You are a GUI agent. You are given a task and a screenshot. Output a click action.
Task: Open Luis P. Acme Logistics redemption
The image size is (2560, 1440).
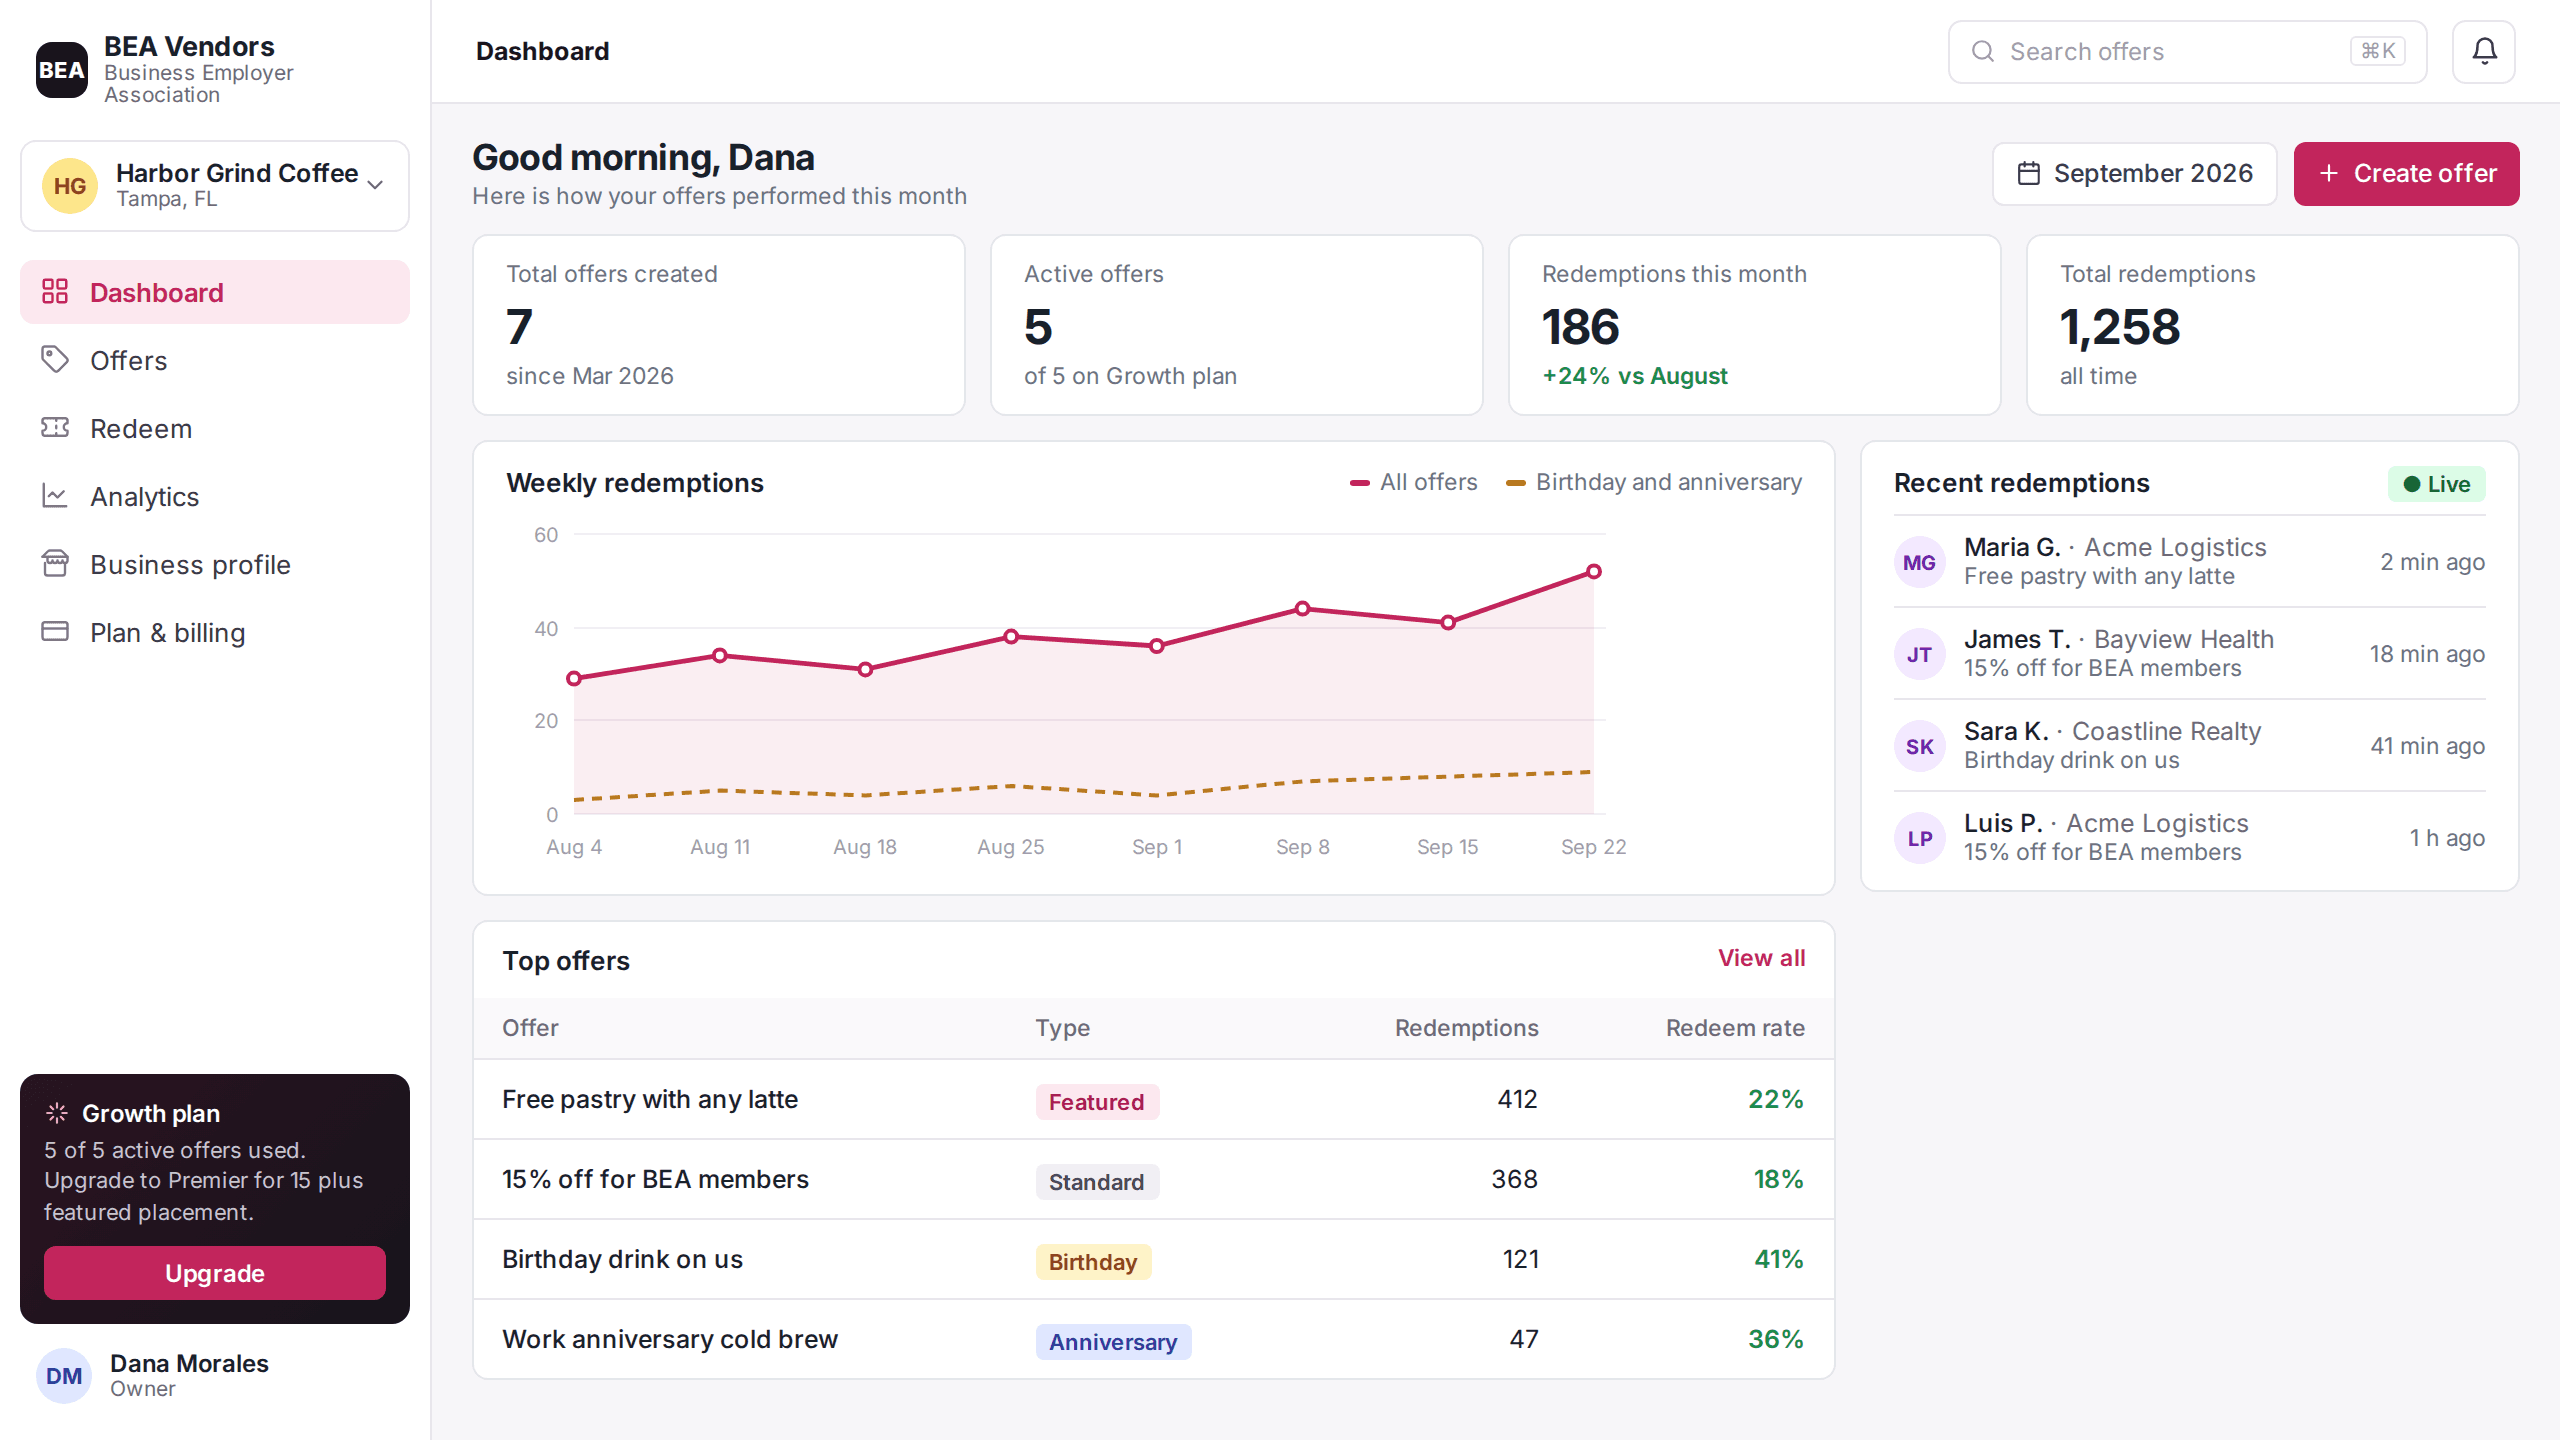pyautogui.click(x=2189, y=838)
